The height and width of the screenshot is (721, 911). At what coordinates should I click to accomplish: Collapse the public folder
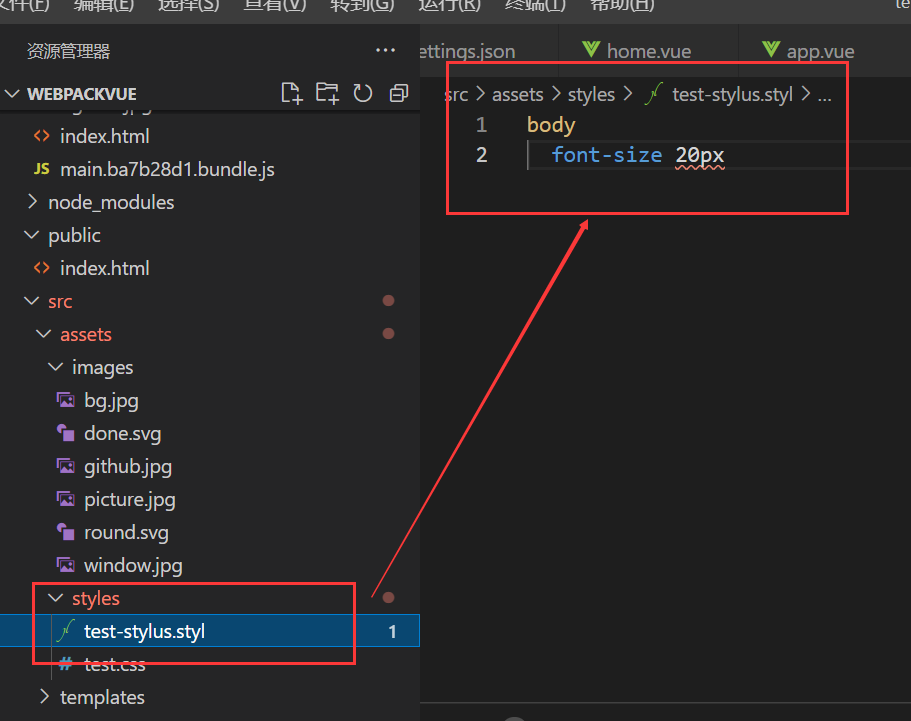coord(31,235)
